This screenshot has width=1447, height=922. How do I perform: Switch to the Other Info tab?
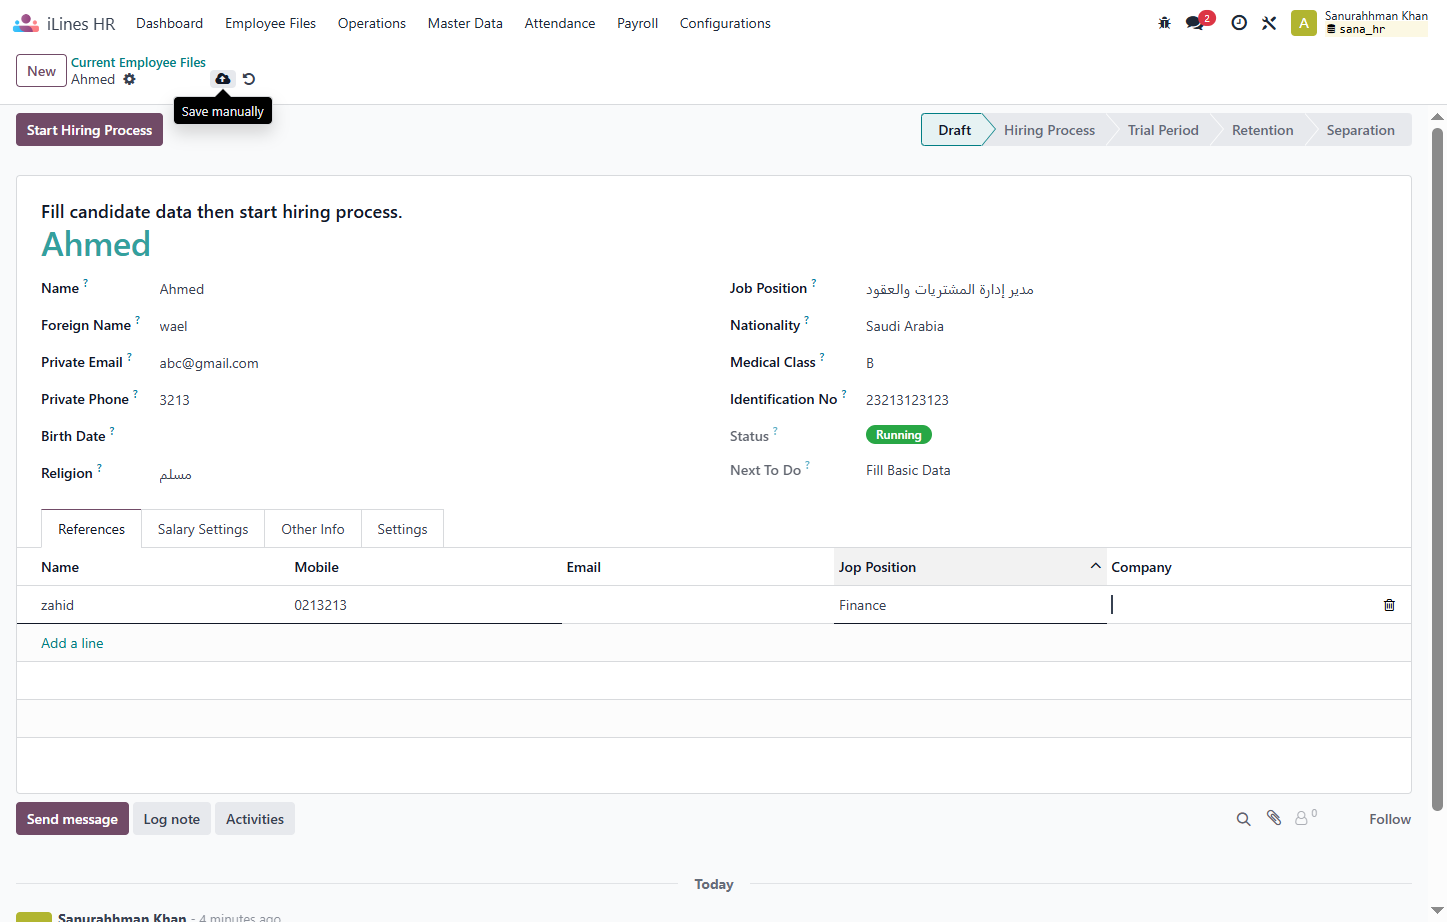[313, 529]
